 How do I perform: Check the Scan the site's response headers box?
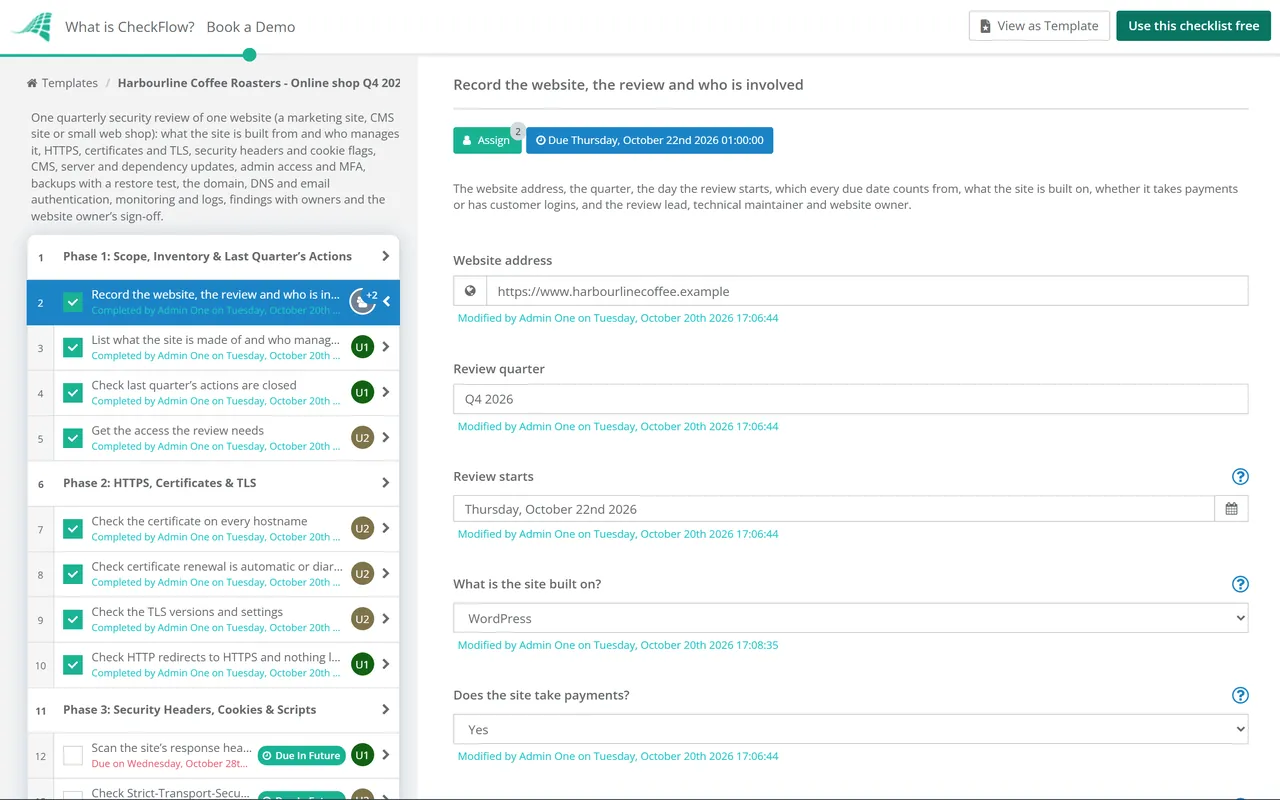73,755
